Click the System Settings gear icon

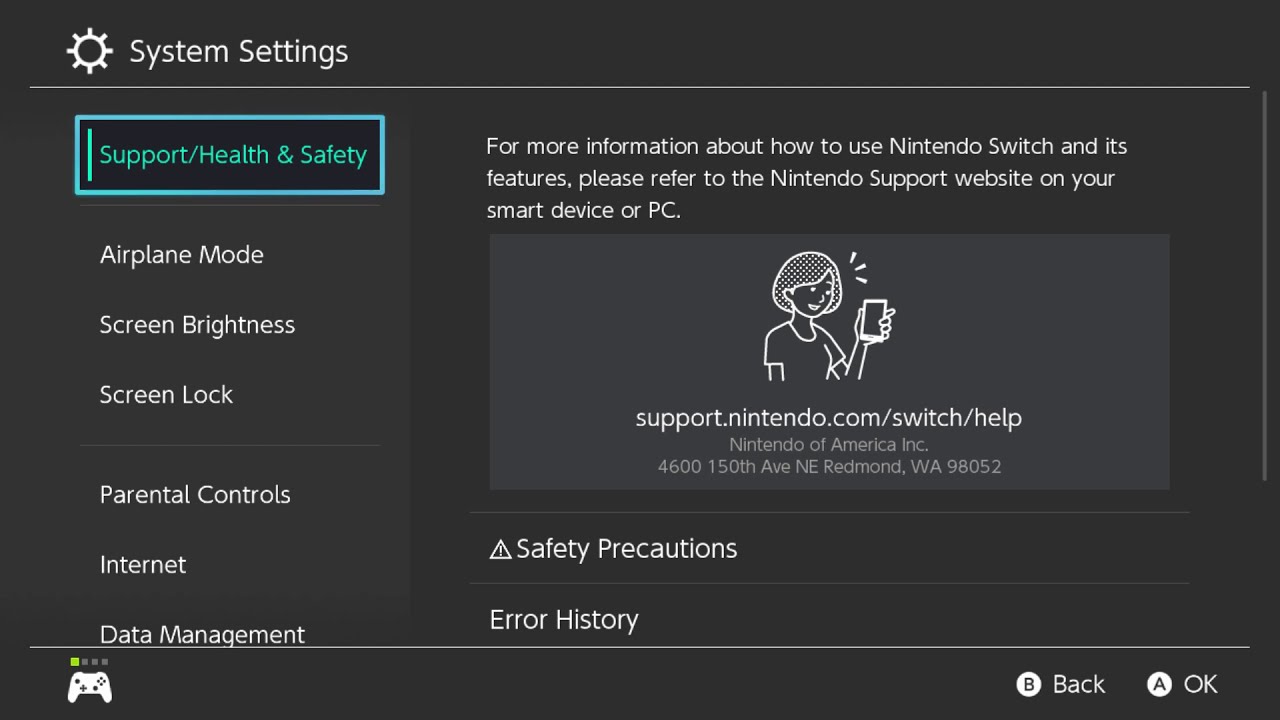pyautogui.click(x=89, y=51)
